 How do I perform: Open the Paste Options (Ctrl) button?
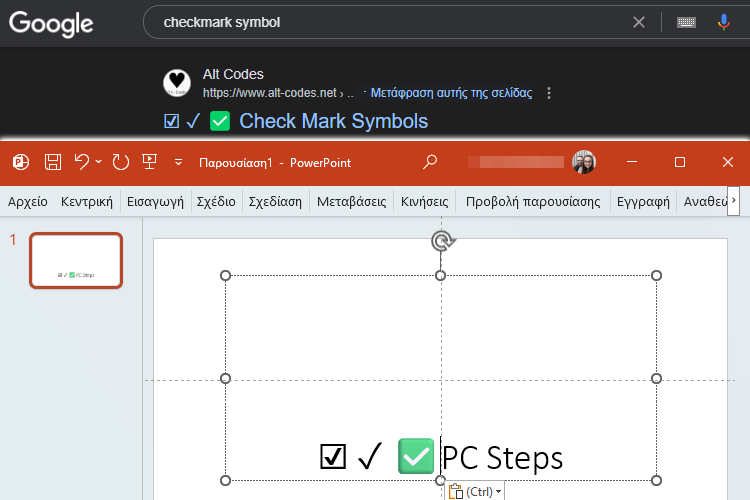coord(474,491)
